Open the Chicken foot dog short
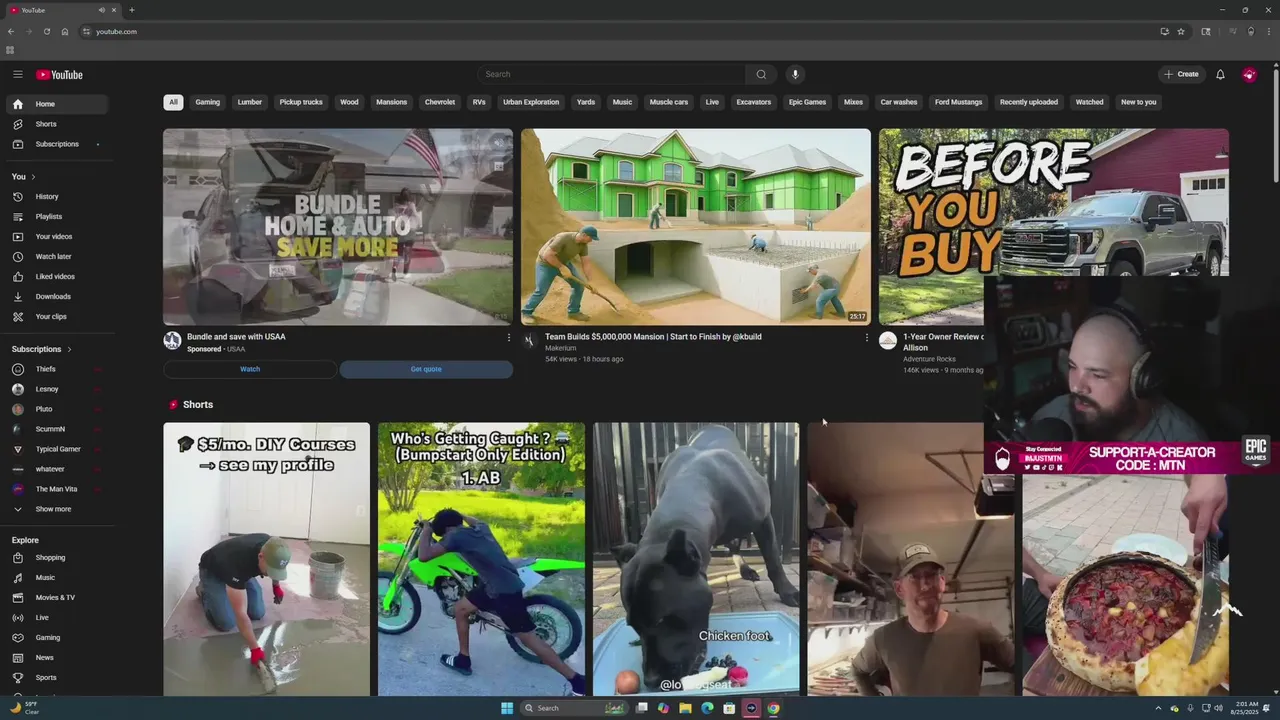 696,558
